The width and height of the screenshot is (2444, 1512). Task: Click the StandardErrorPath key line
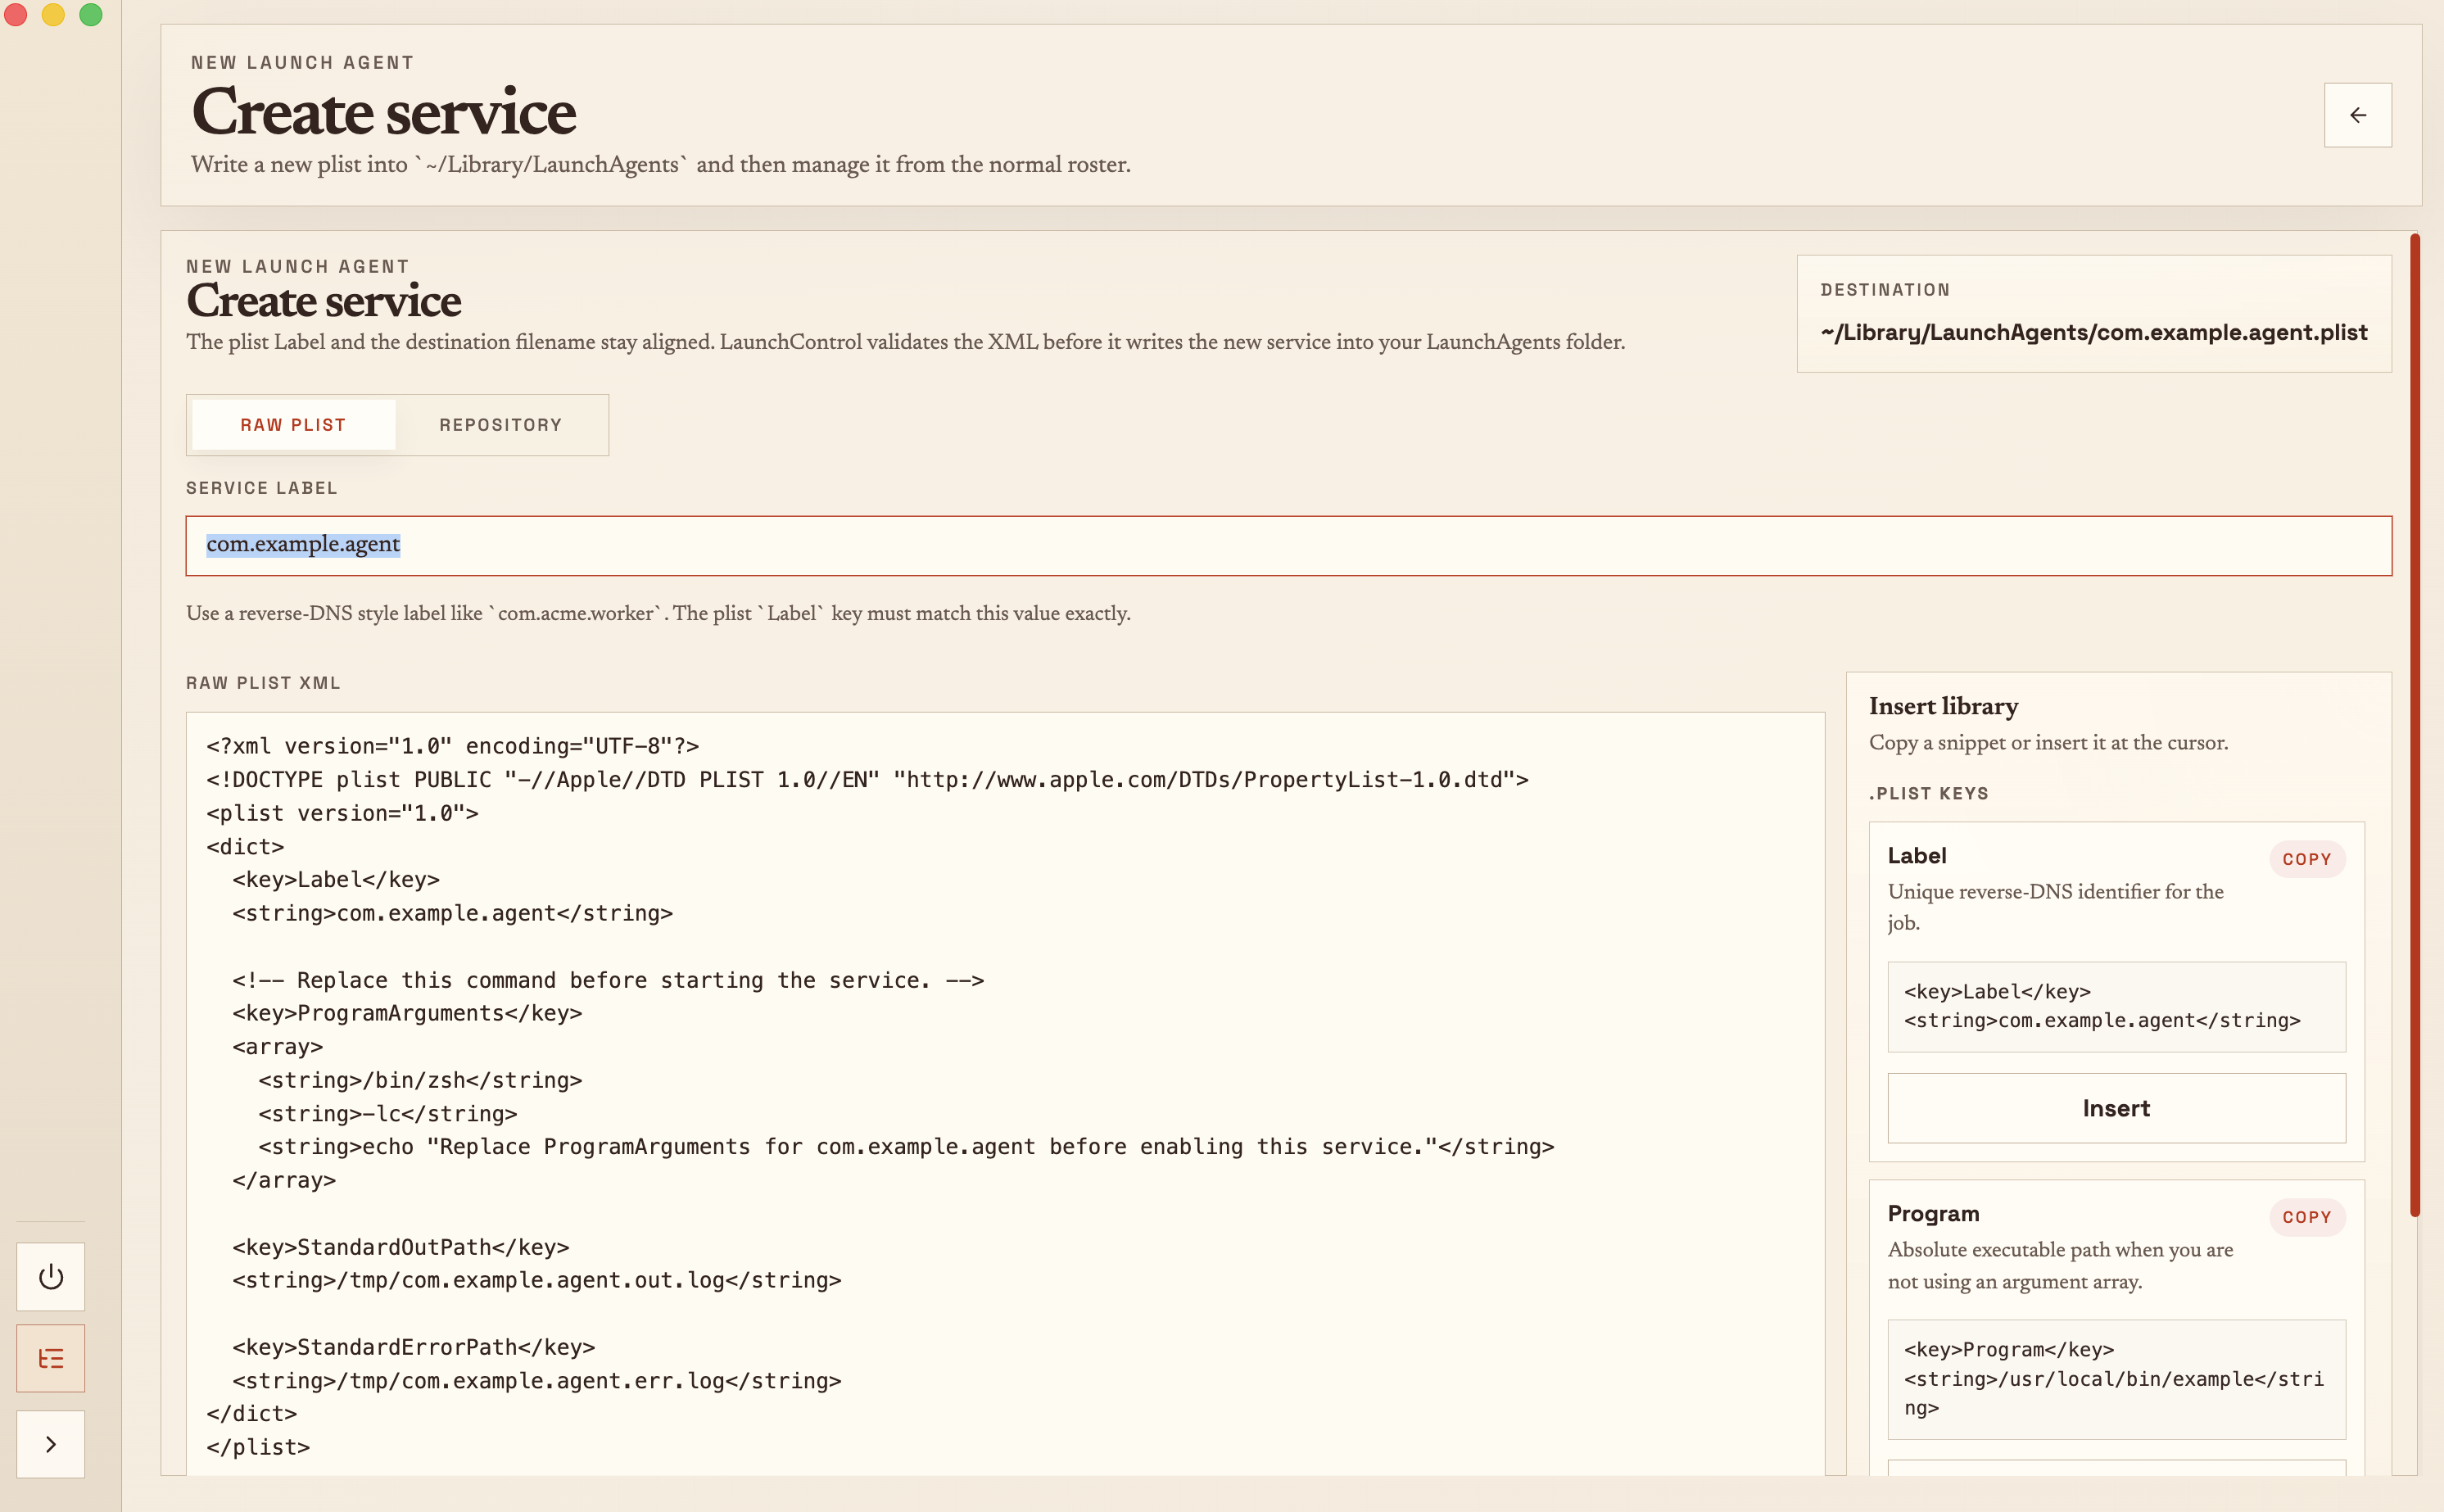click(413, 1347)
